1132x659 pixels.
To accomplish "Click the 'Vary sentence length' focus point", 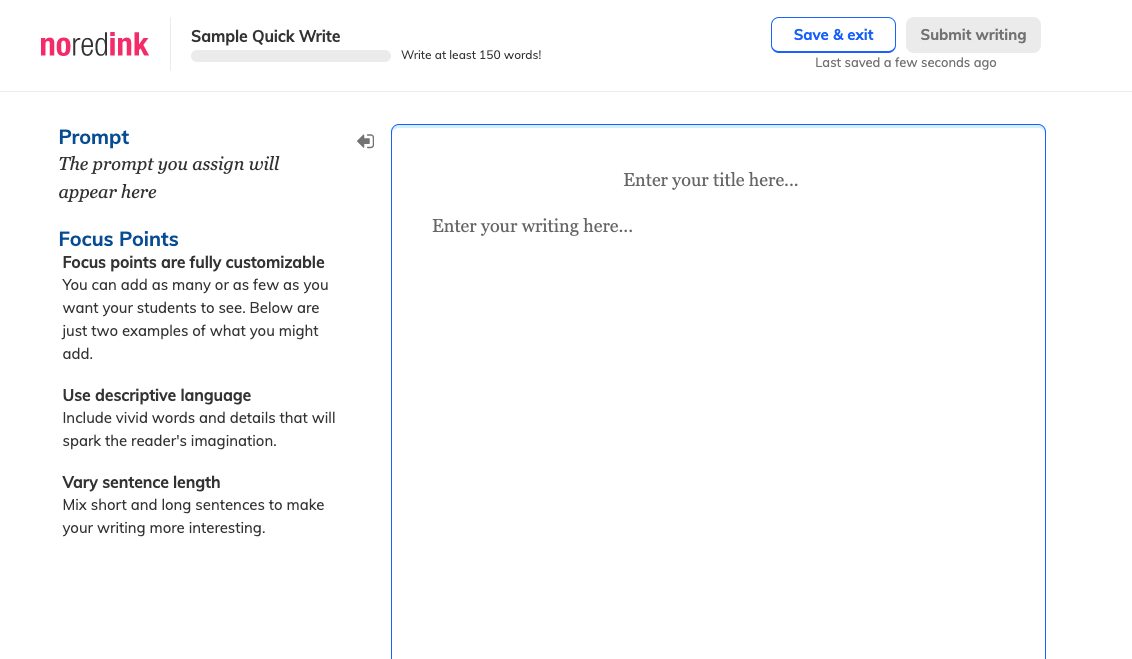I will coord(142,482).
